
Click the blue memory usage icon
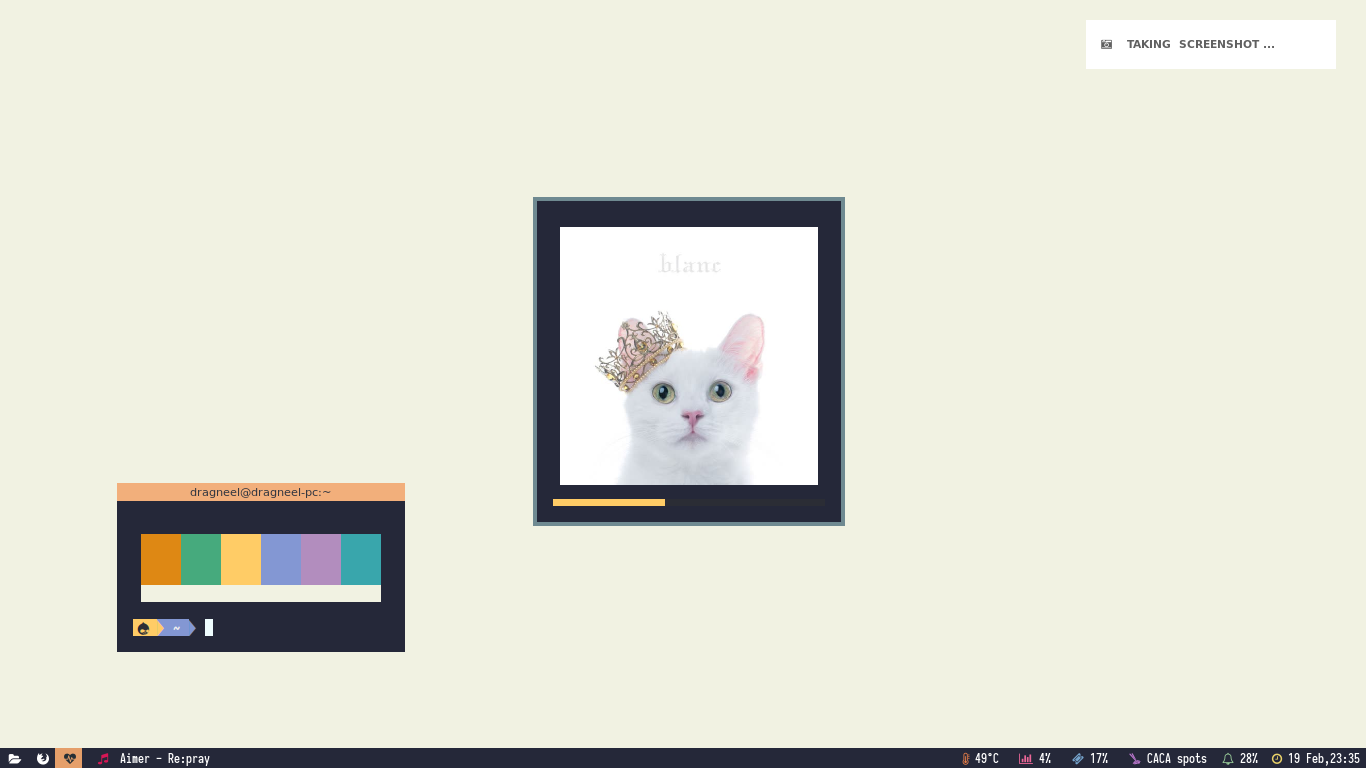(1077, 759)
